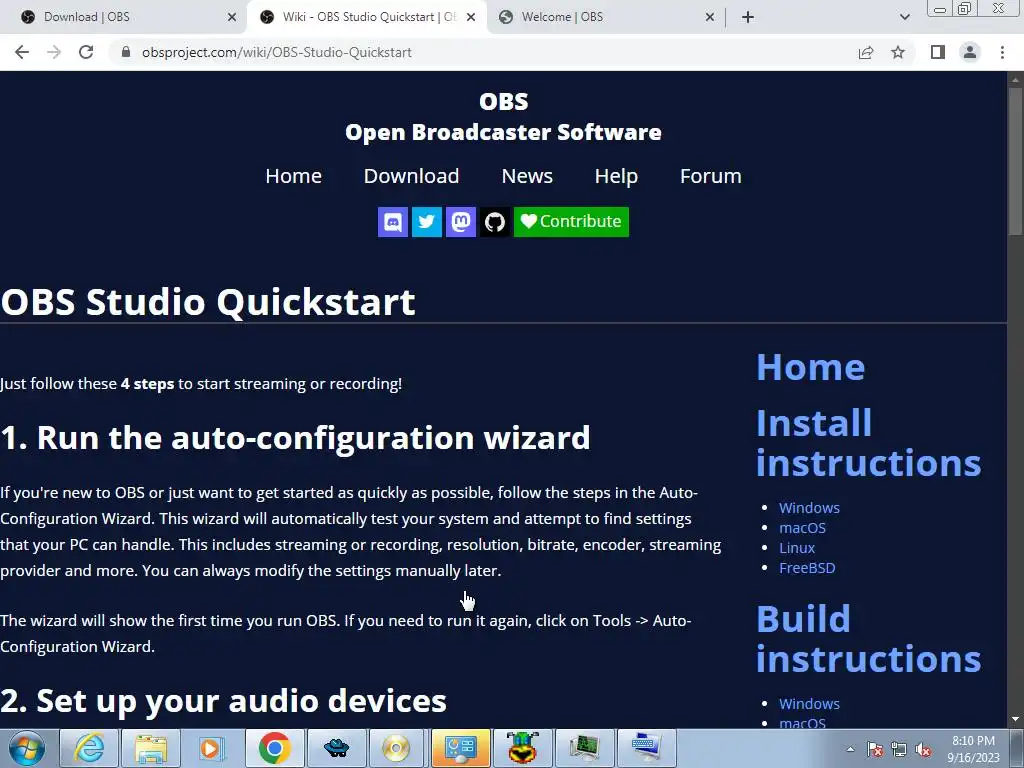Open Help in the site navigation
The width and height of the screenshot is (1024, 768).
(616, 176)
